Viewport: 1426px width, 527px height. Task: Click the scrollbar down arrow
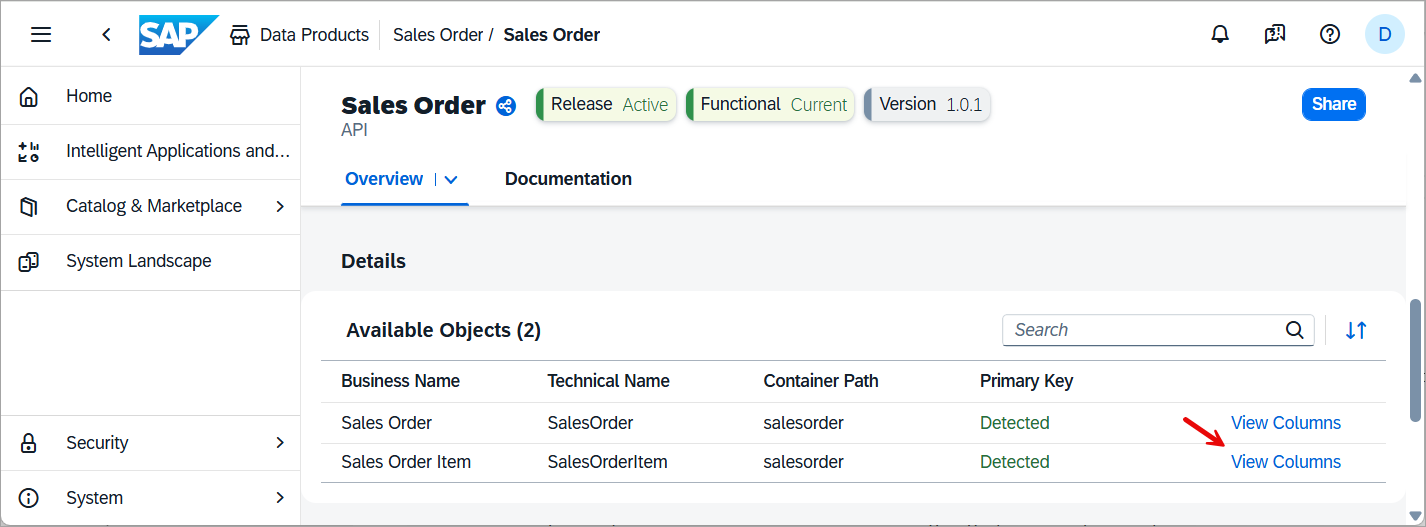coord(1415,515)
